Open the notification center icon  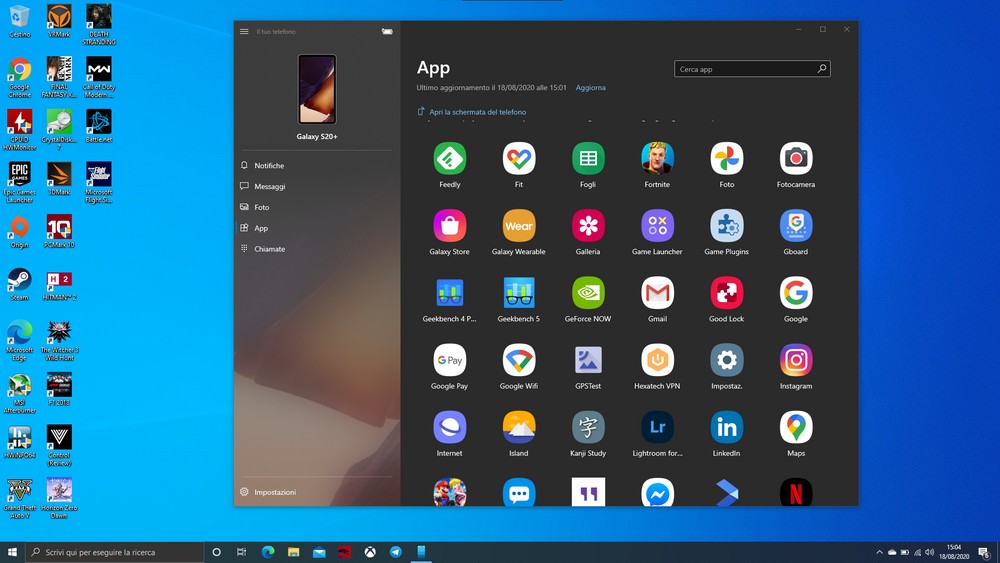pyautogui.click(x=985, y=552)
